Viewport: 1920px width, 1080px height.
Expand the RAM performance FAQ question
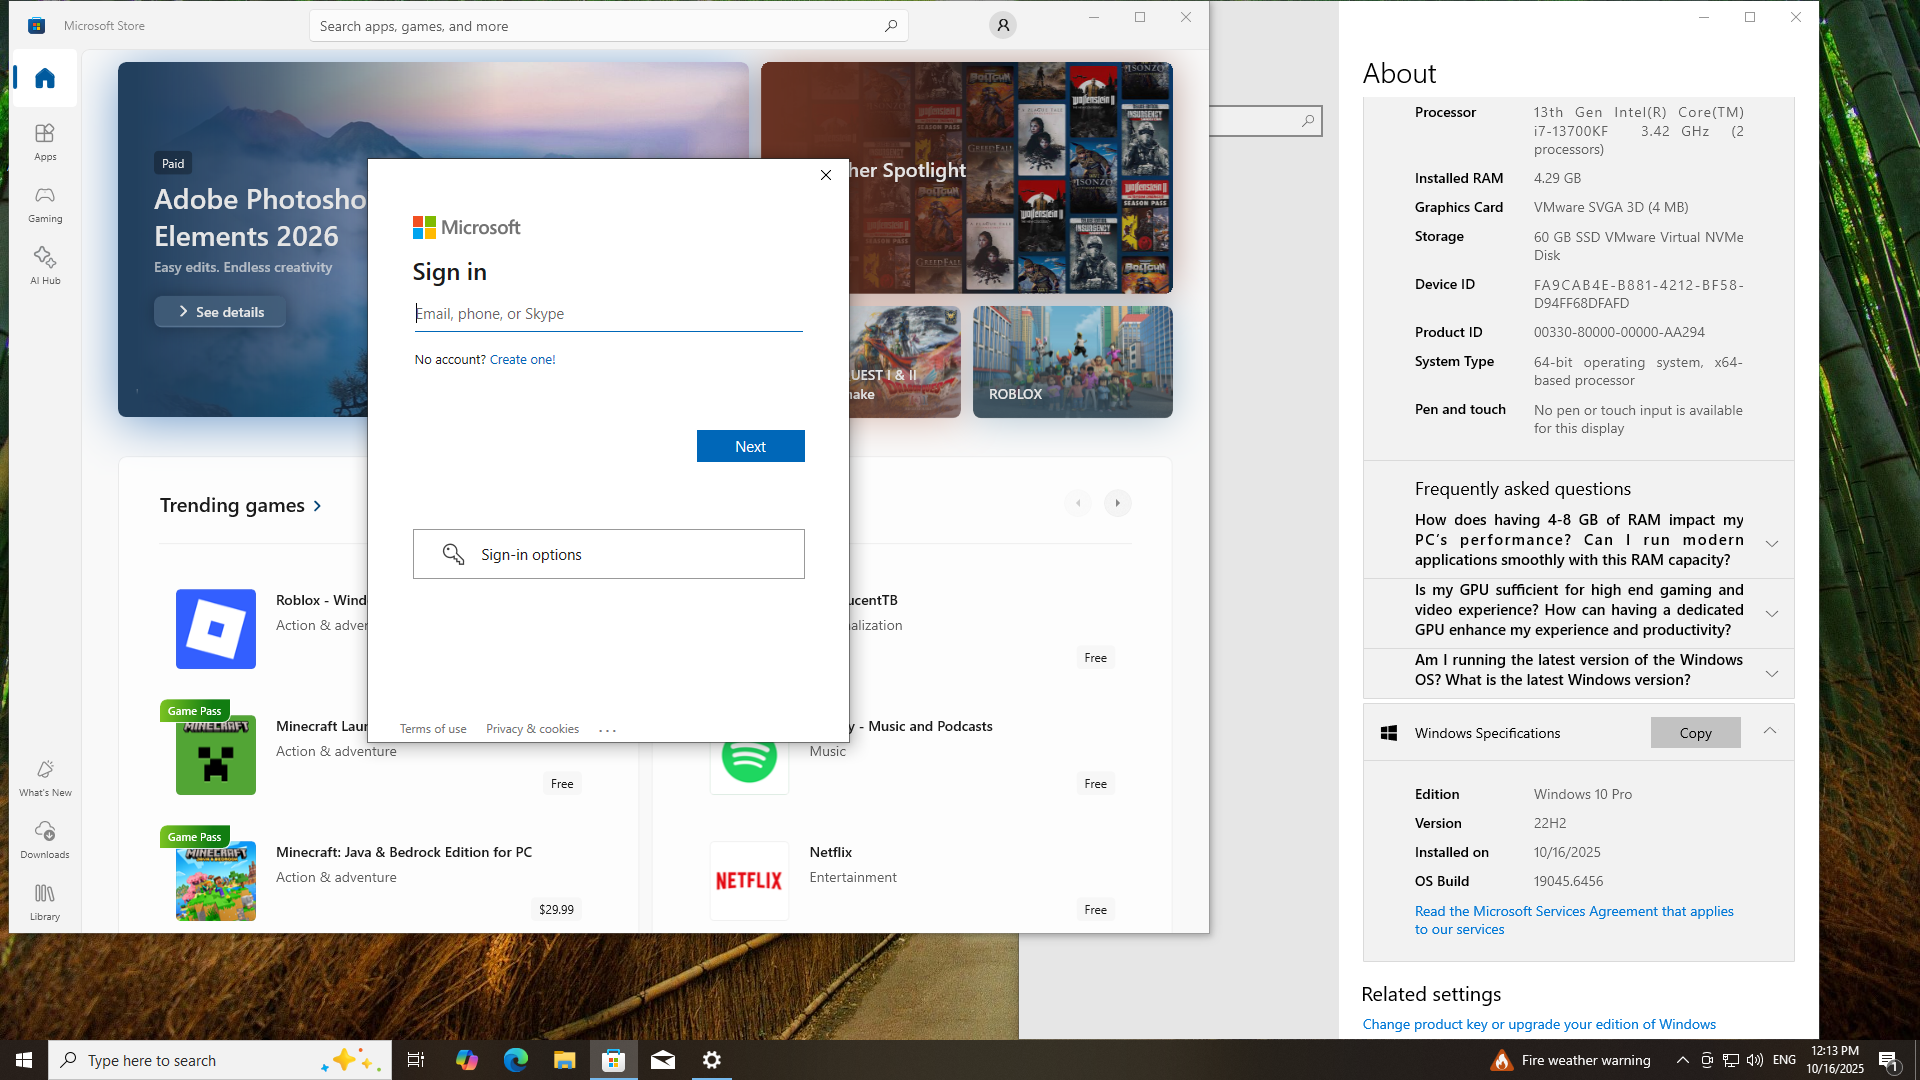(1771, 543)
